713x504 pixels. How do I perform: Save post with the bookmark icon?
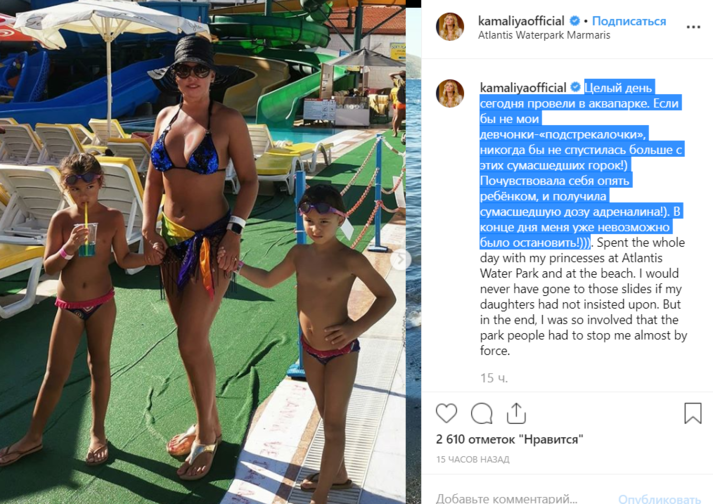click(693, 413)
